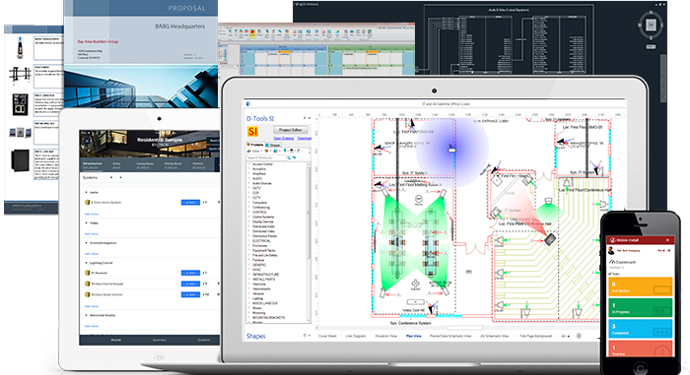Expand the Access Control category

pyautogui.click(x=250, y=164)
